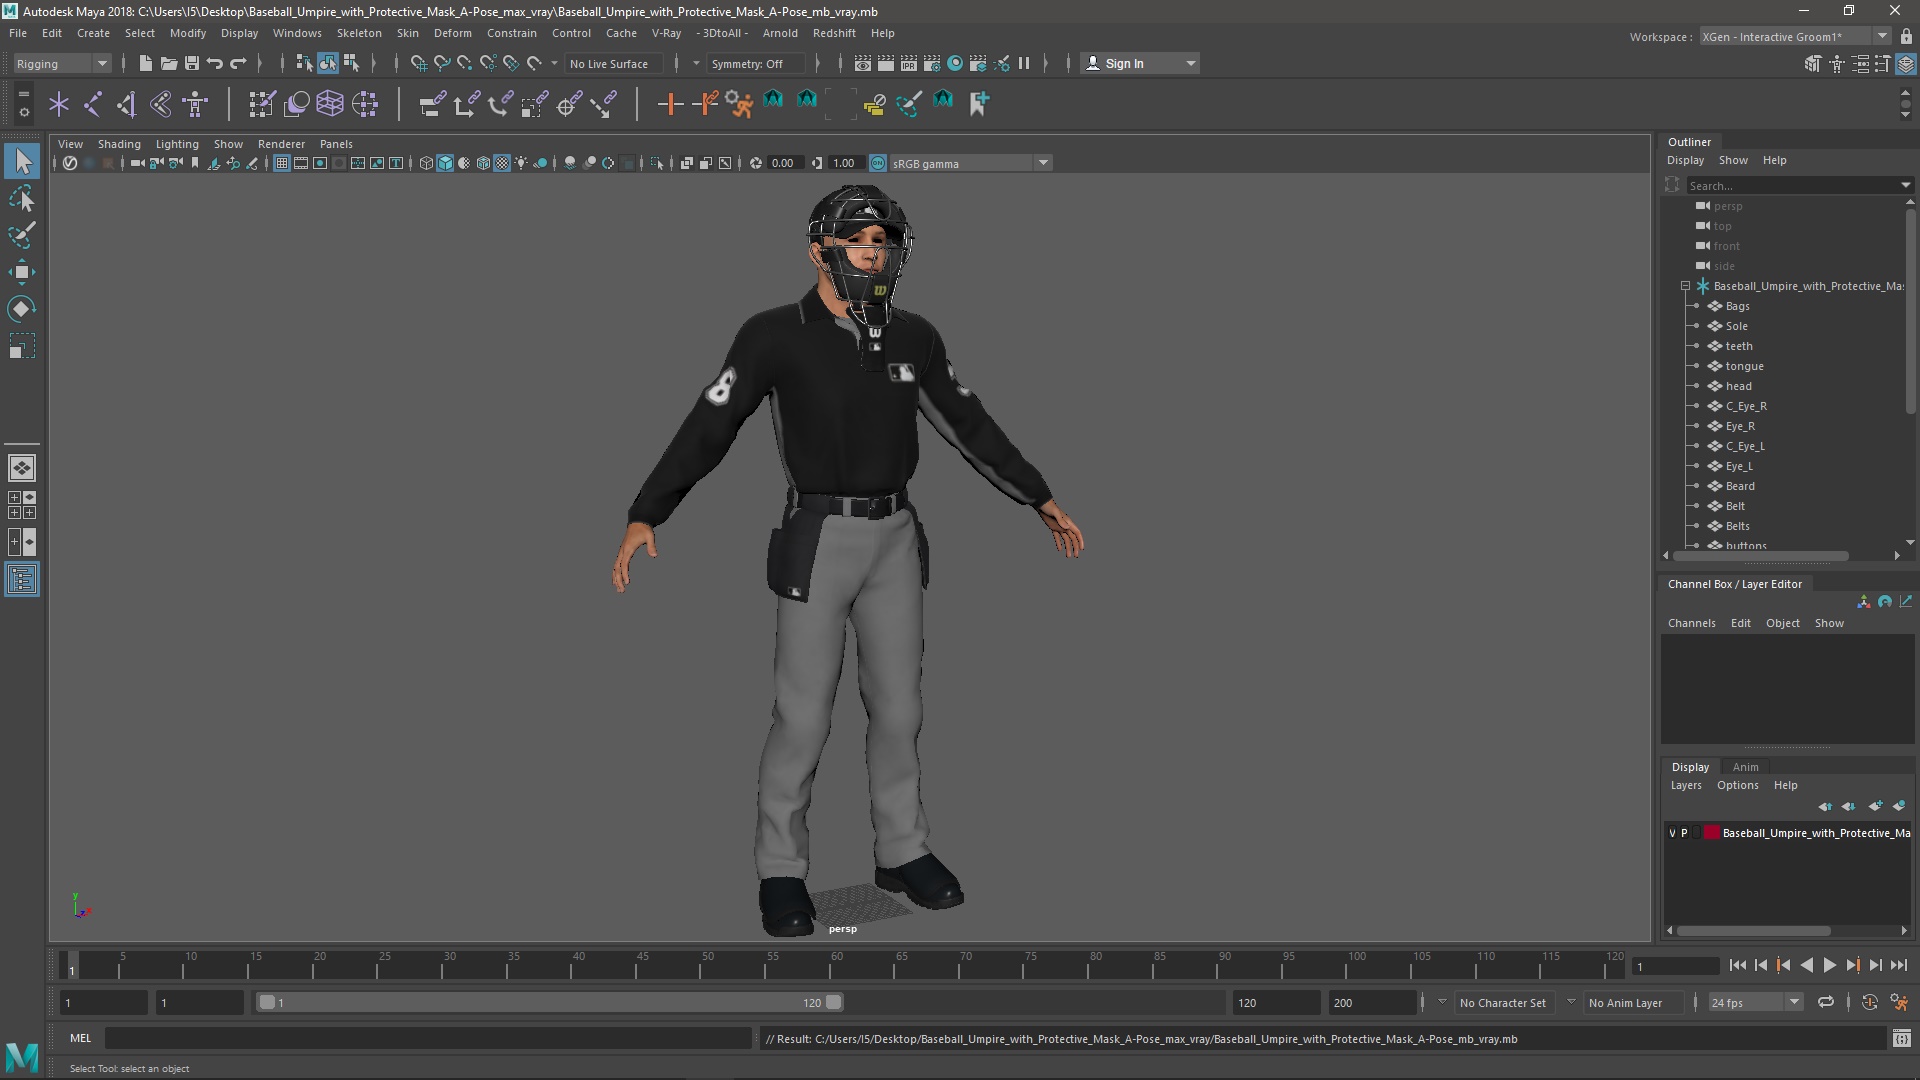1920x1080 pixels.
Task: Open the Rigging menu set dropdown
Action: pos(61,63)
